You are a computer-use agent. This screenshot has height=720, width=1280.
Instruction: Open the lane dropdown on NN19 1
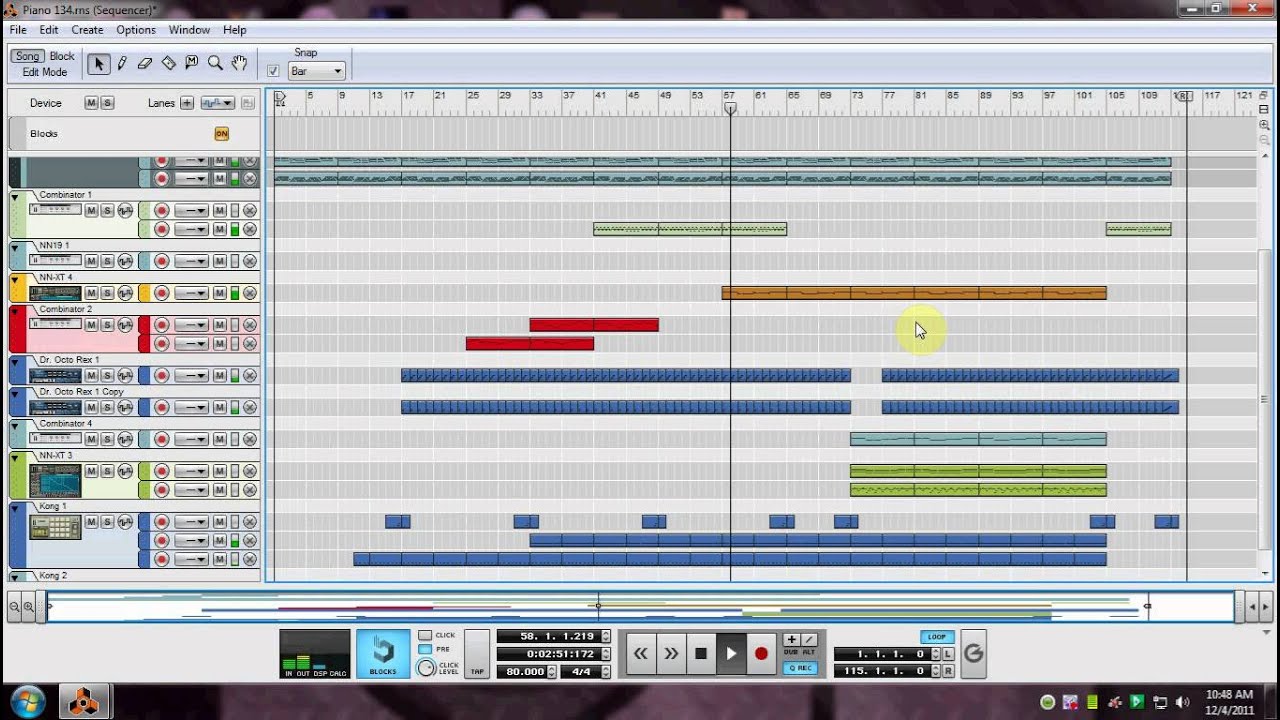[190, 261]
